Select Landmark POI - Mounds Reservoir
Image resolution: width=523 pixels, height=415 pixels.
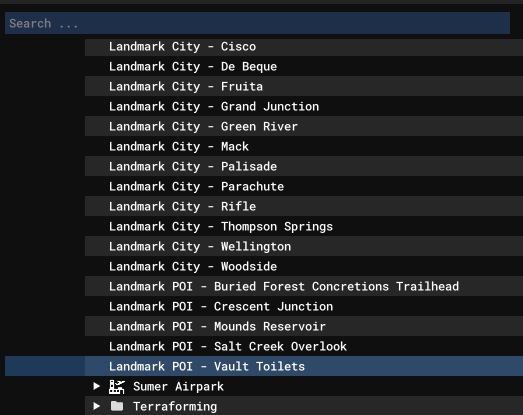coord(304,326)
